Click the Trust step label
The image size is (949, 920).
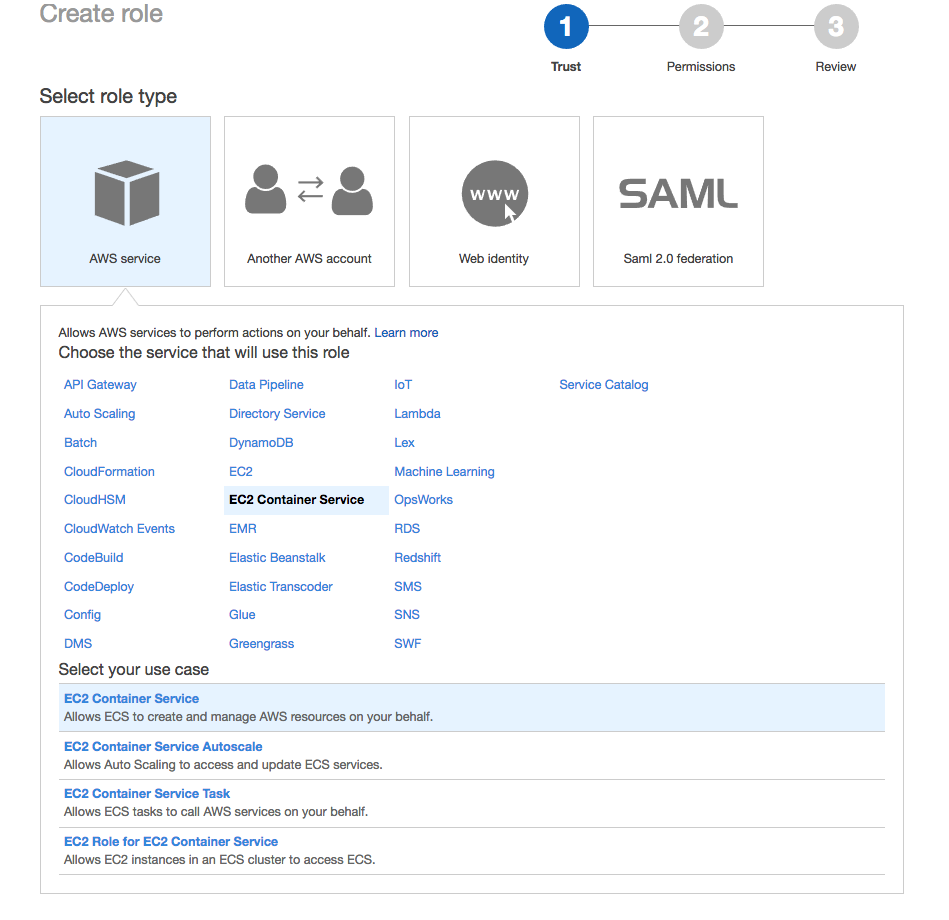[566, 67]
